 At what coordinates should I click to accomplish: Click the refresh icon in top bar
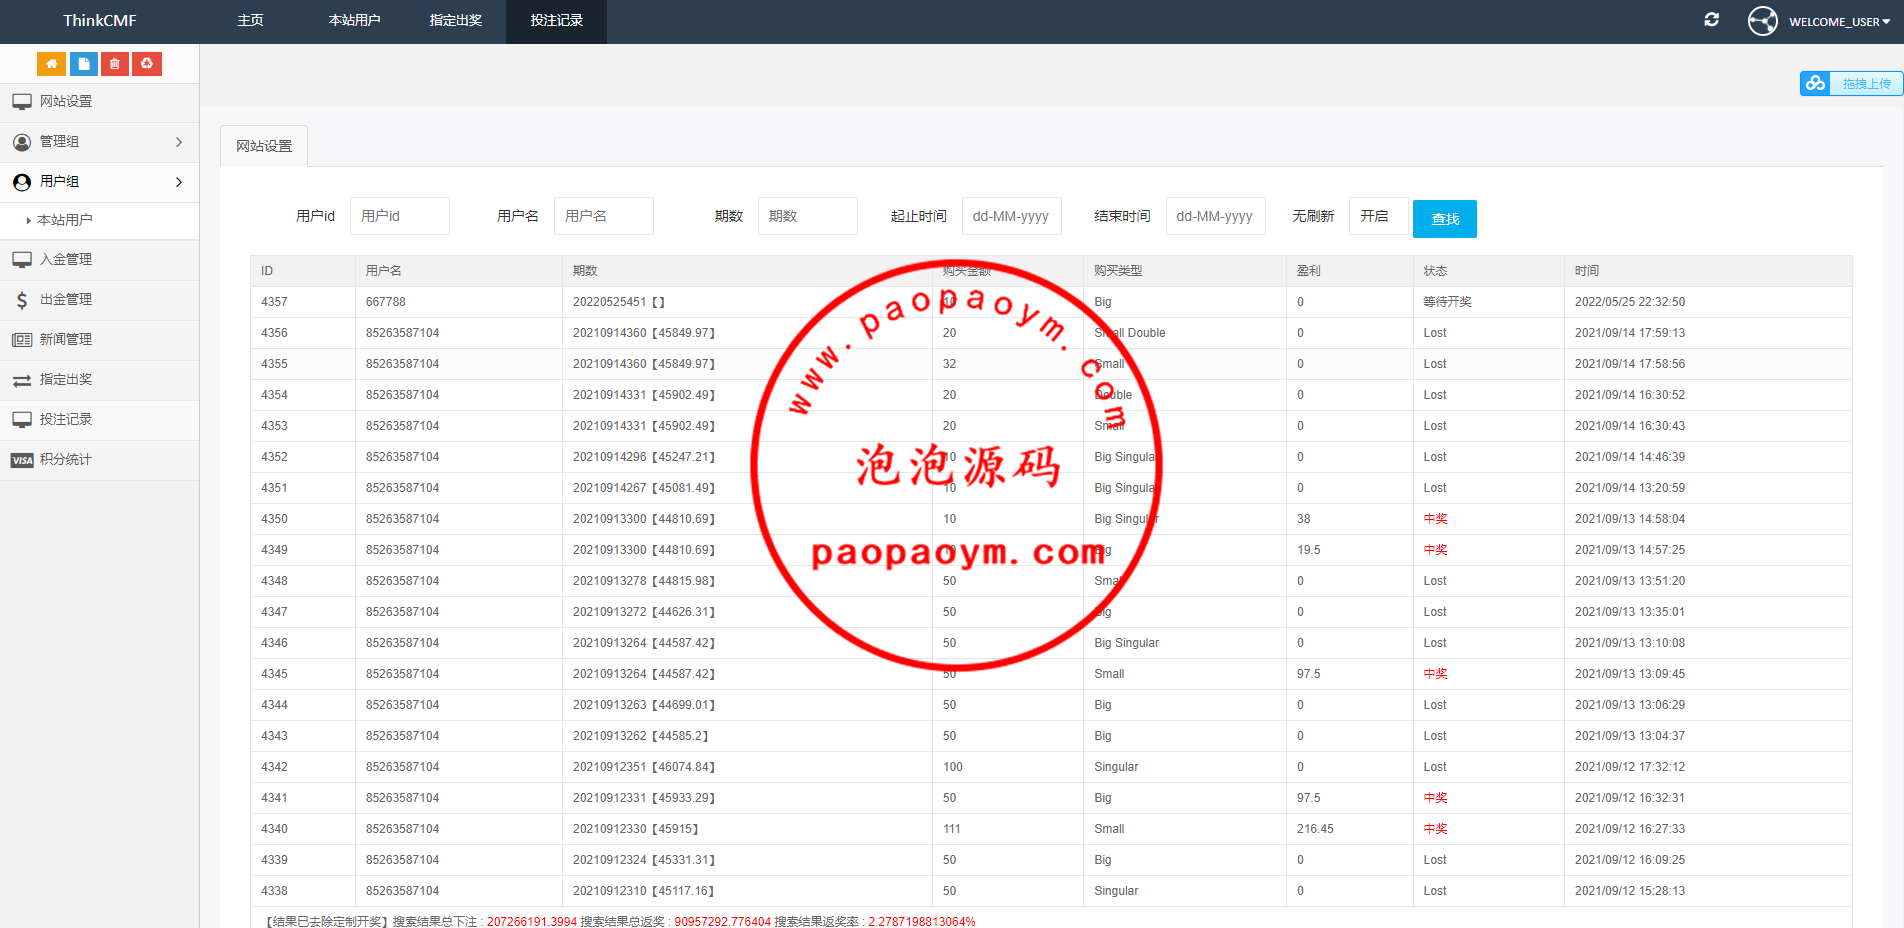tap(1712, 20)
